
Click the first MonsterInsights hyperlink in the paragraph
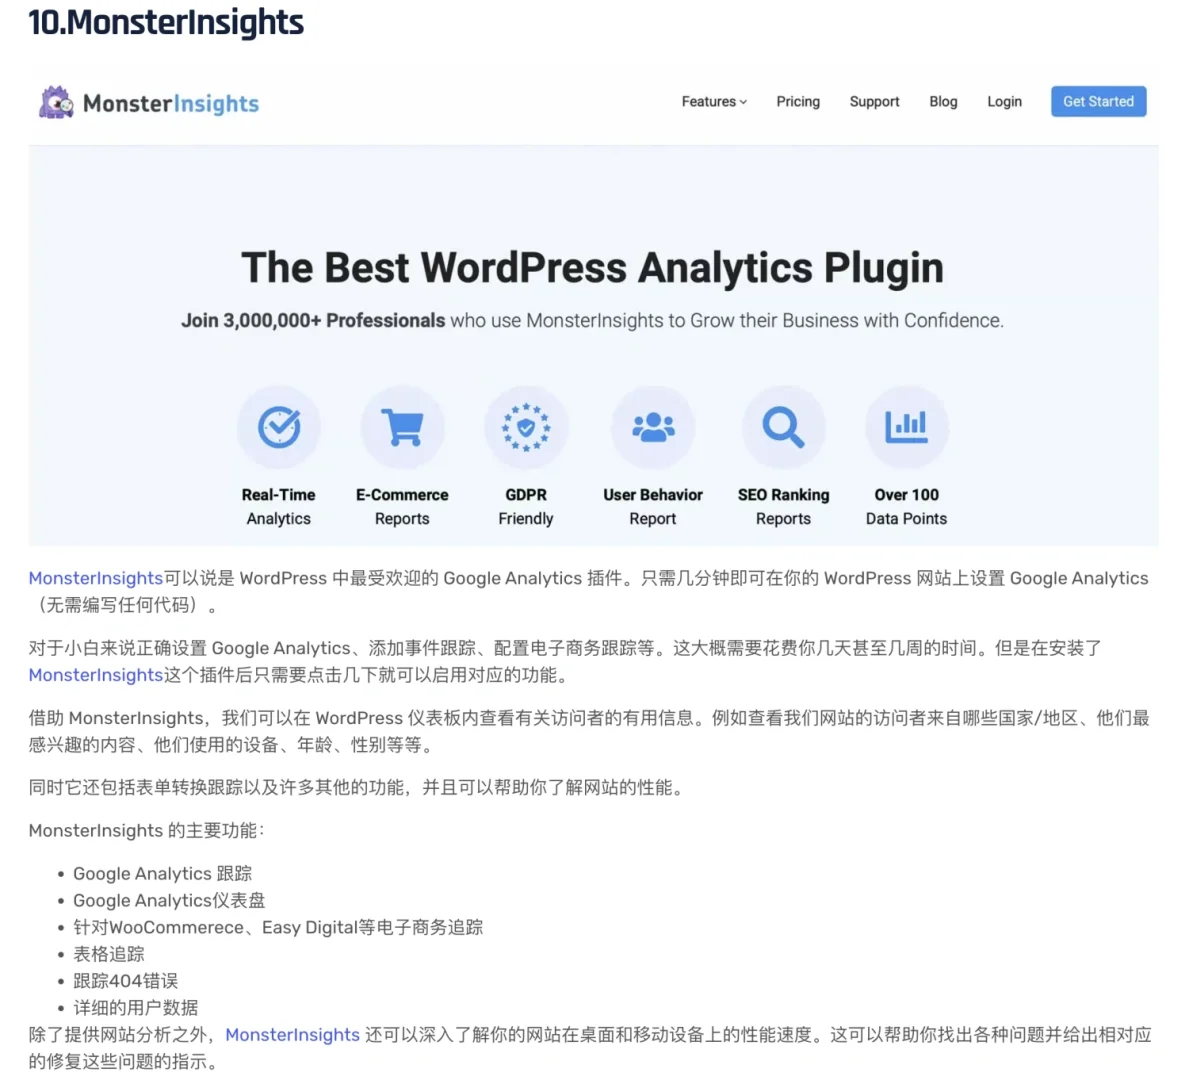click(x=95, y=578)
